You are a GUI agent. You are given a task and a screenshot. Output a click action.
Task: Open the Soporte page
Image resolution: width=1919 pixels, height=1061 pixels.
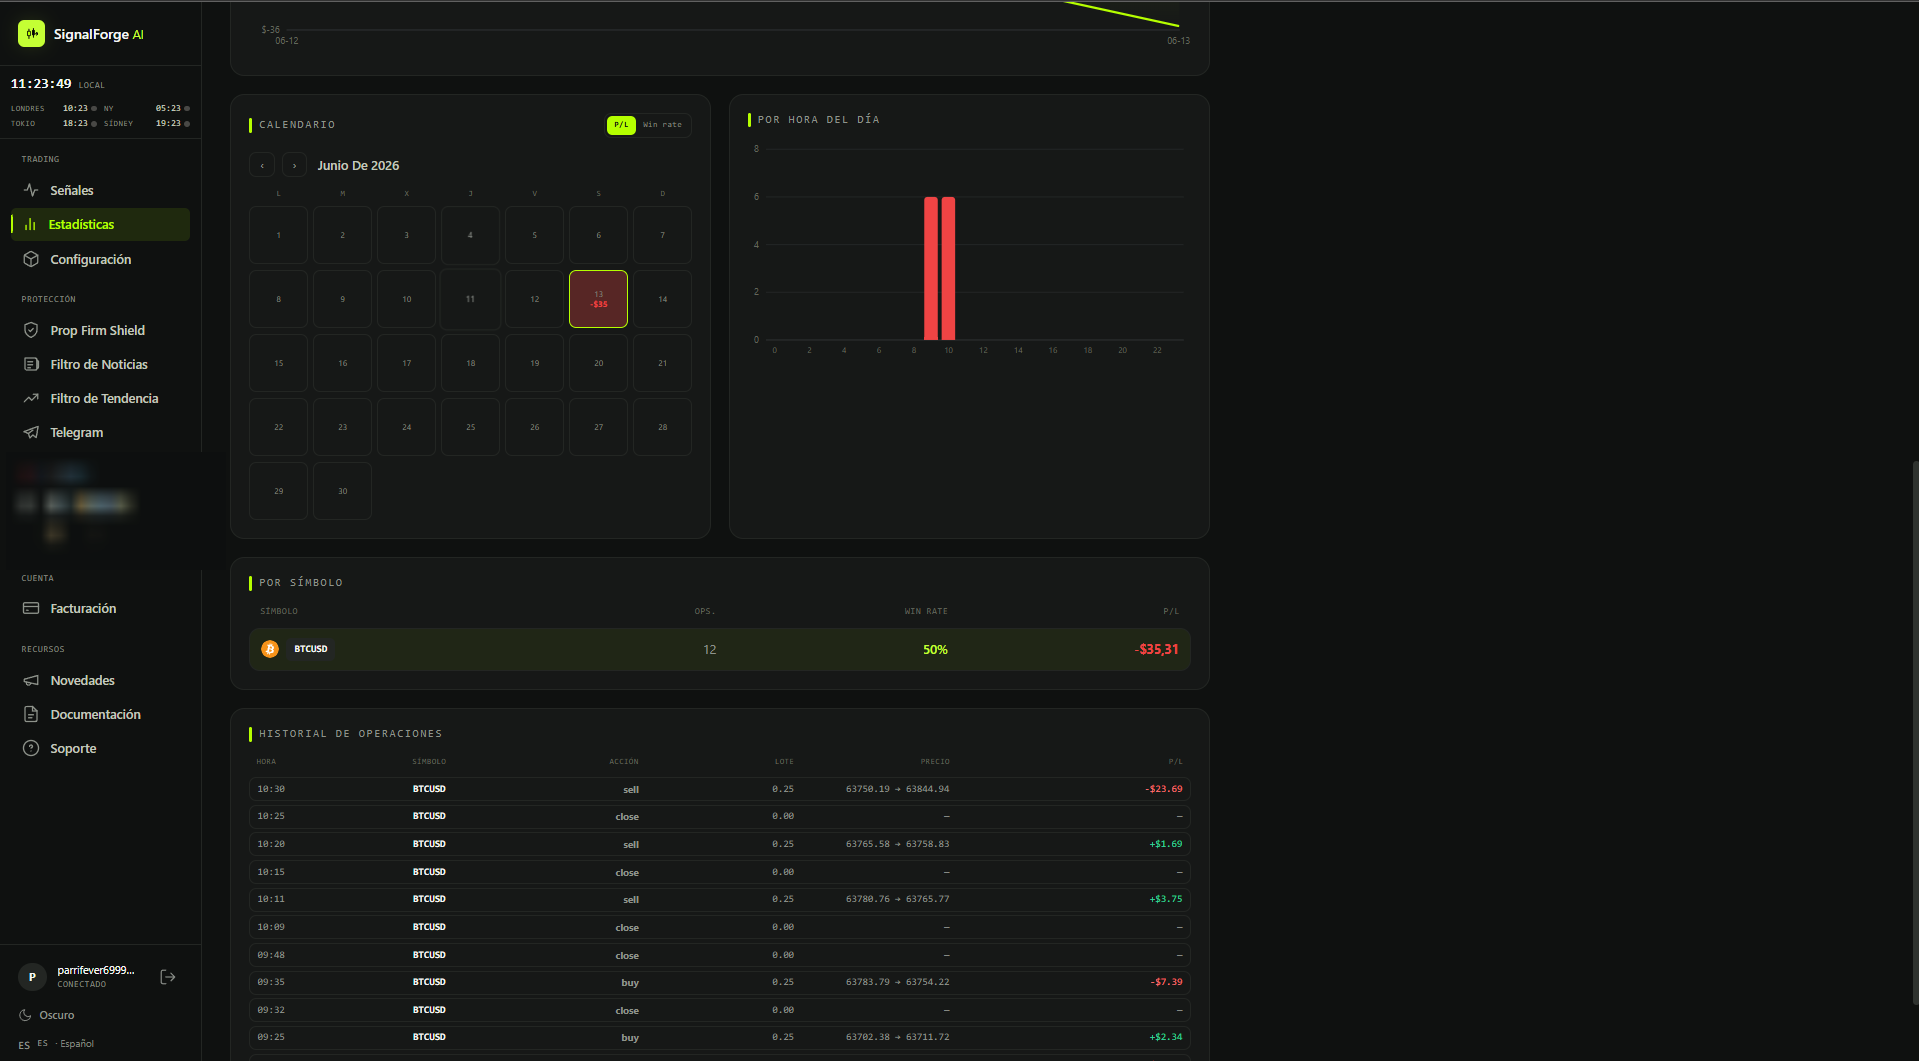(100, 748)
